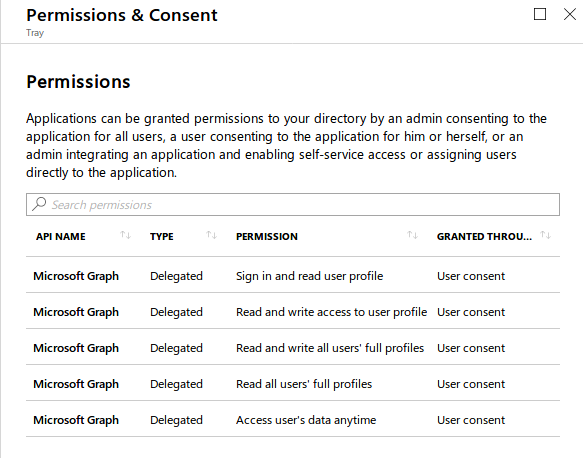Close the Permissions & Consent blade
The width and height of the screenshot is (583, 458).
[x=570, y=14]
